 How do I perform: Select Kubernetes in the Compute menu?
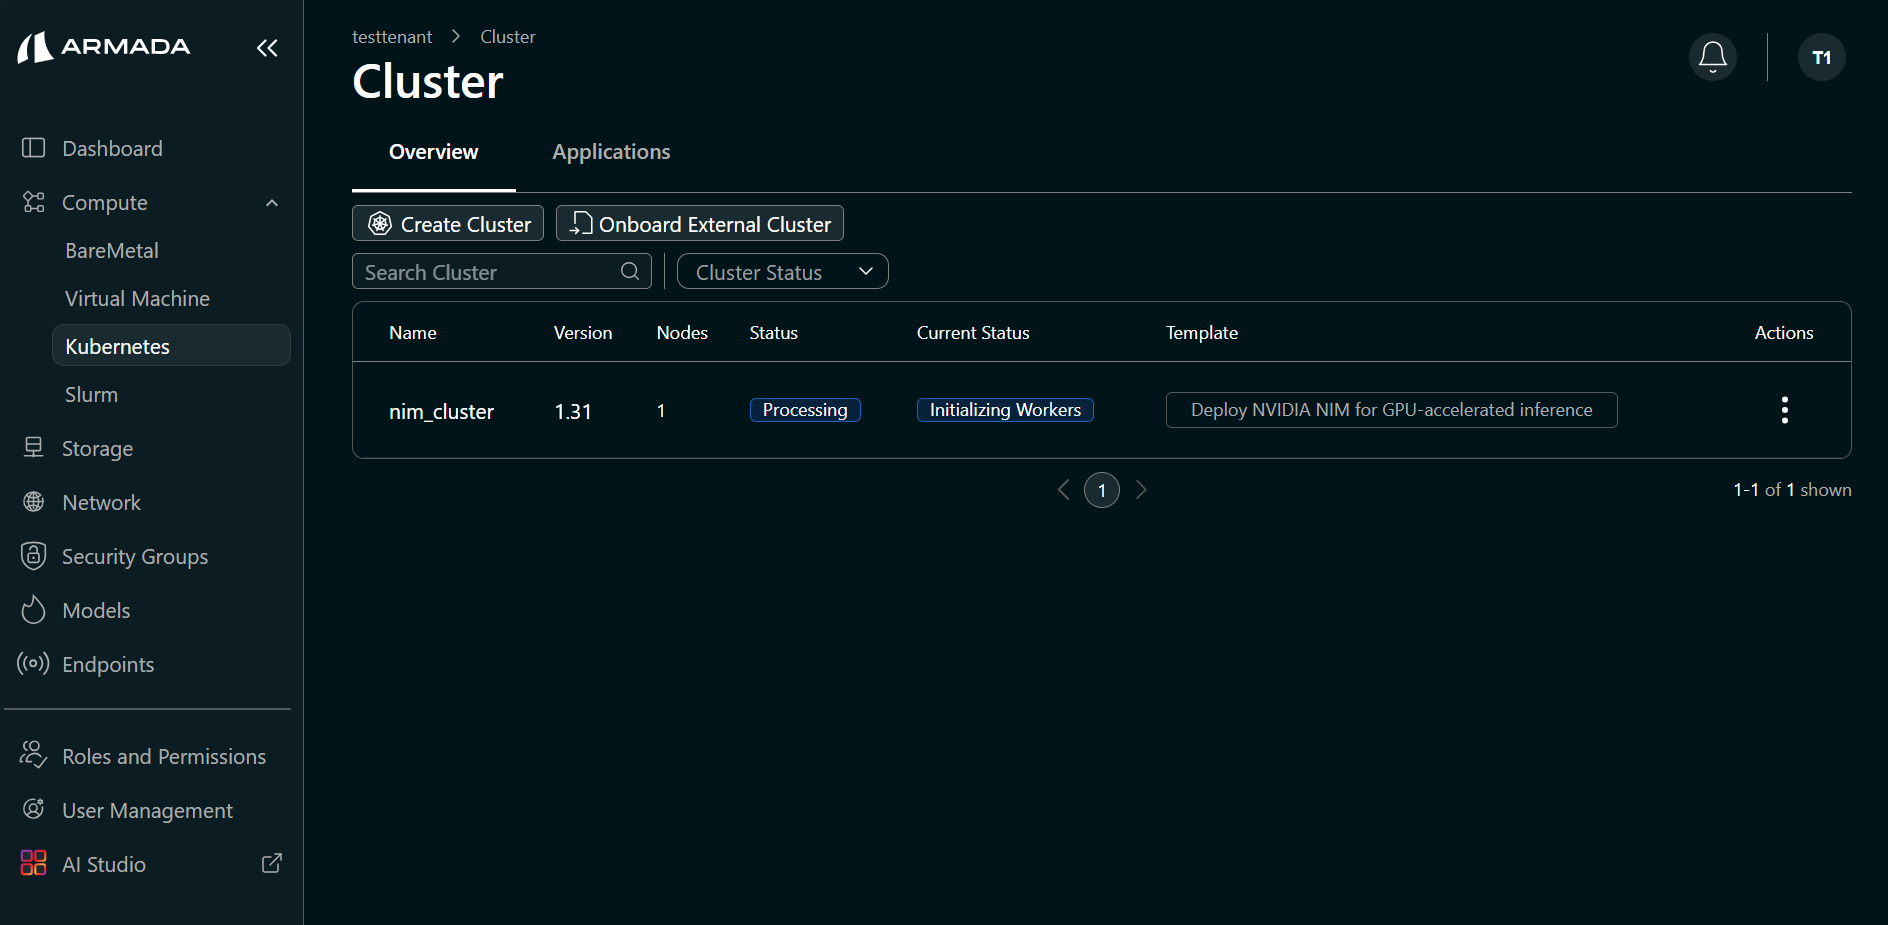pos(117,346)
